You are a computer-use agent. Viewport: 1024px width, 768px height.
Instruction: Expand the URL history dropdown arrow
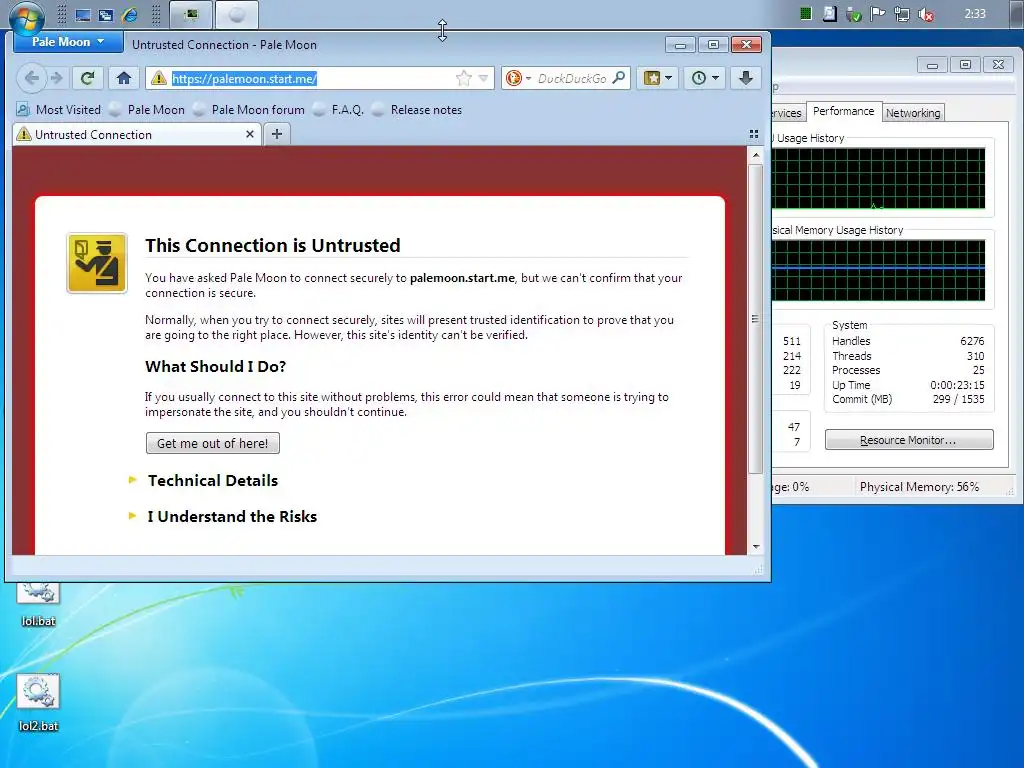pyautogui.click(x=483, y=78)
